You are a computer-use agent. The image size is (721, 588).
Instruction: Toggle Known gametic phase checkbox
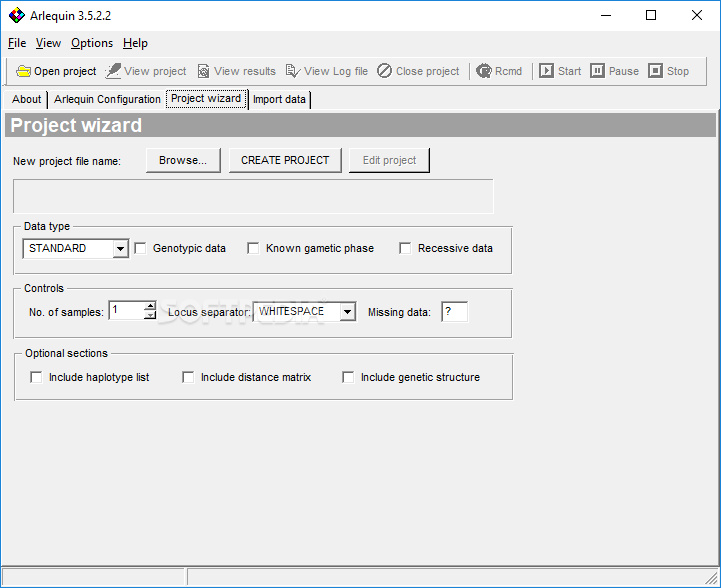(253, 248)
